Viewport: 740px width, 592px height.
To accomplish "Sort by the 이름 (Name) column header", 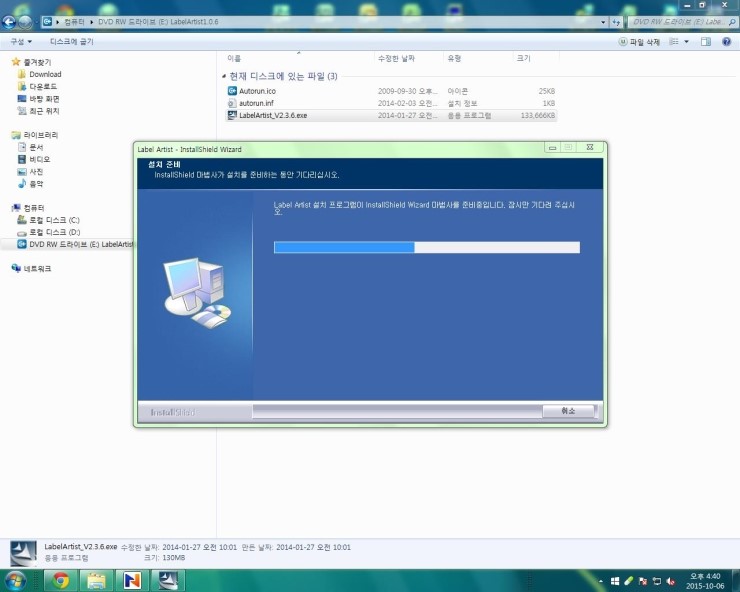I will 234,59.
